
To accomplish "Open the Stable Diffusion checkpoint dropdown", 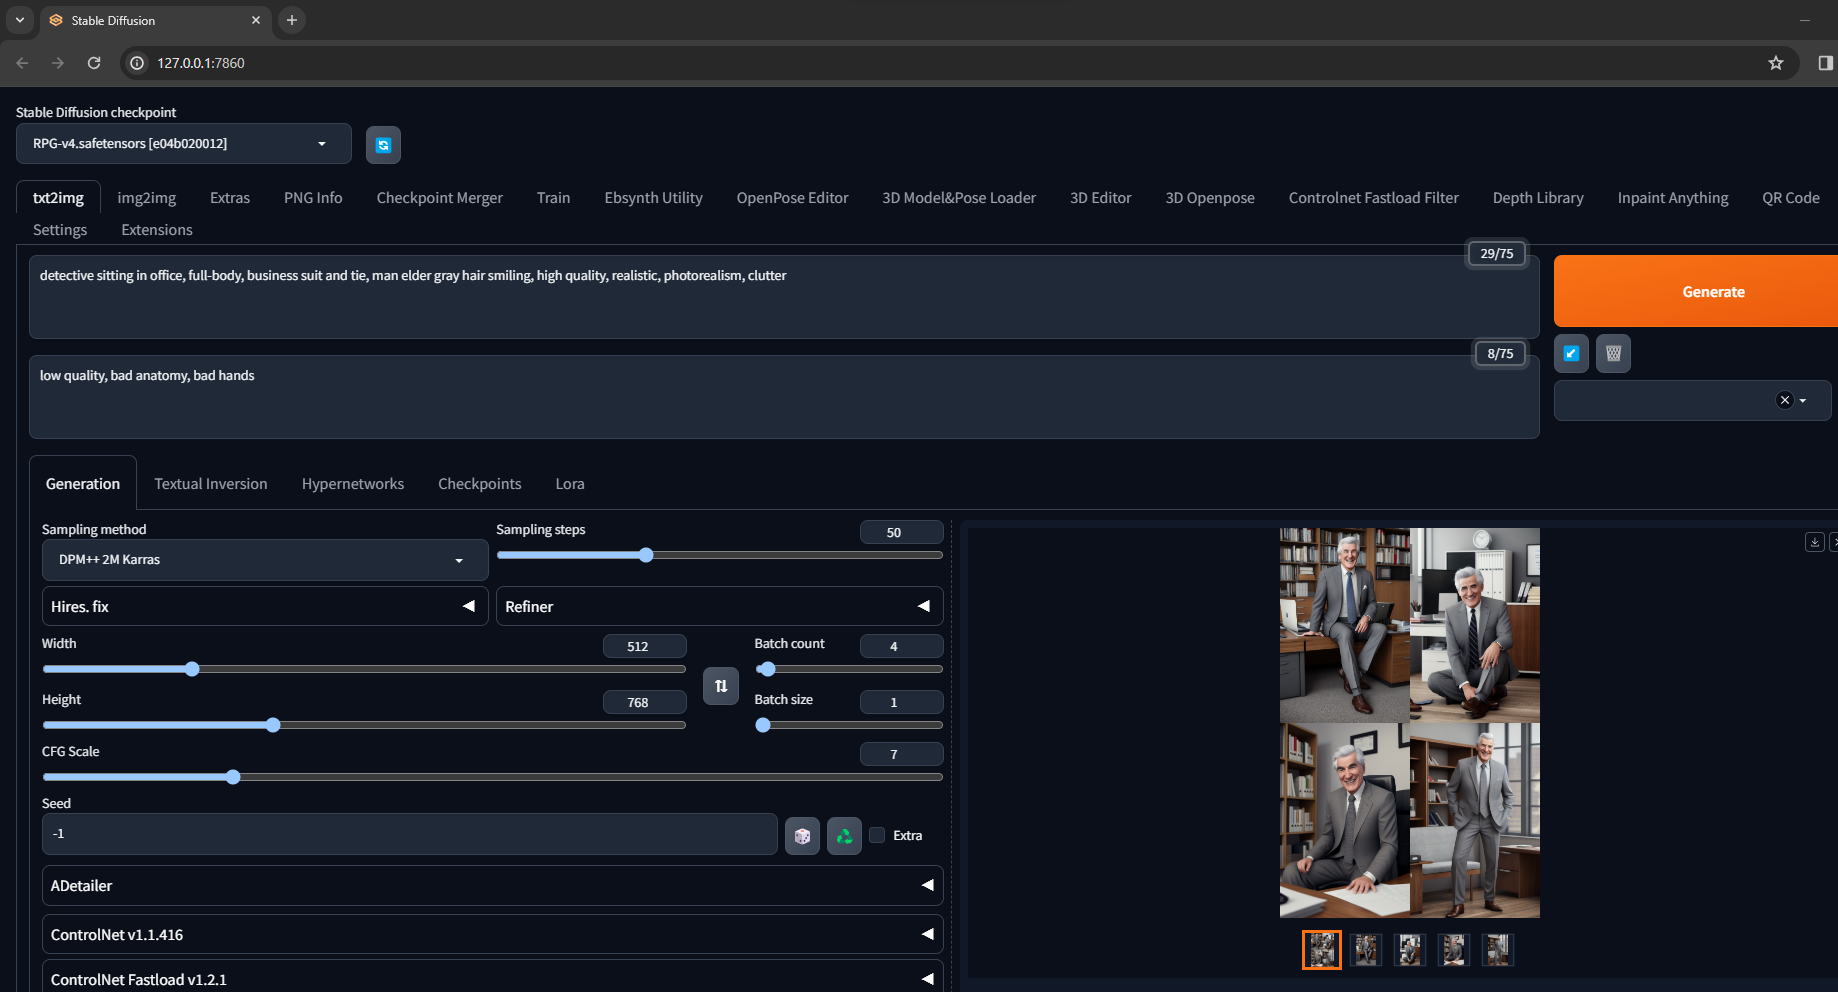I will [x=184, y=144].
